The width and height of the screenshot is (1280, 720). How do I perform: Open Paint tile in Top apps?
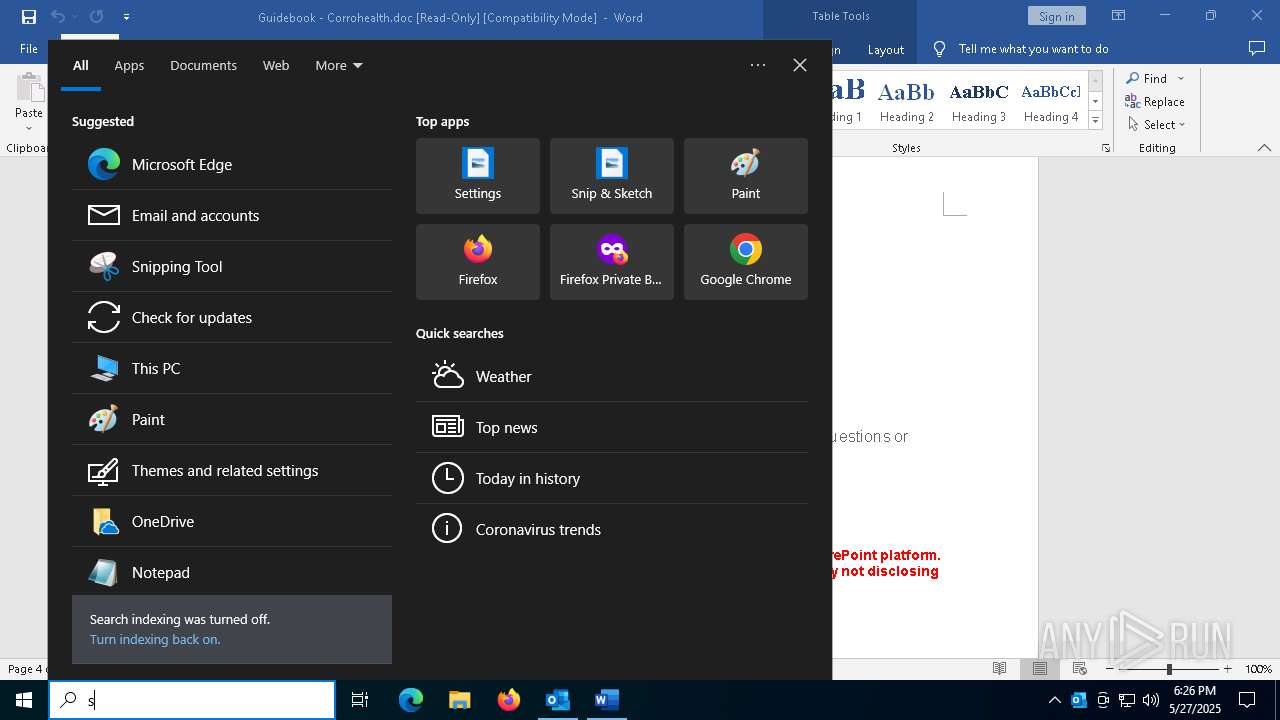[746, 176]
